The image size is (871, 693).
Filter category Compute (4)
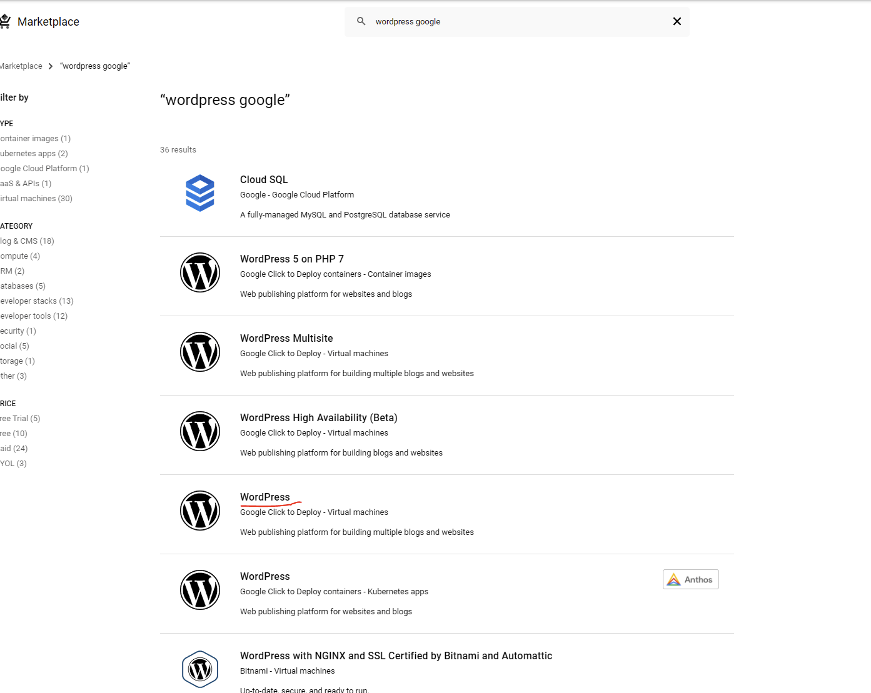click(x=20, y=256)
